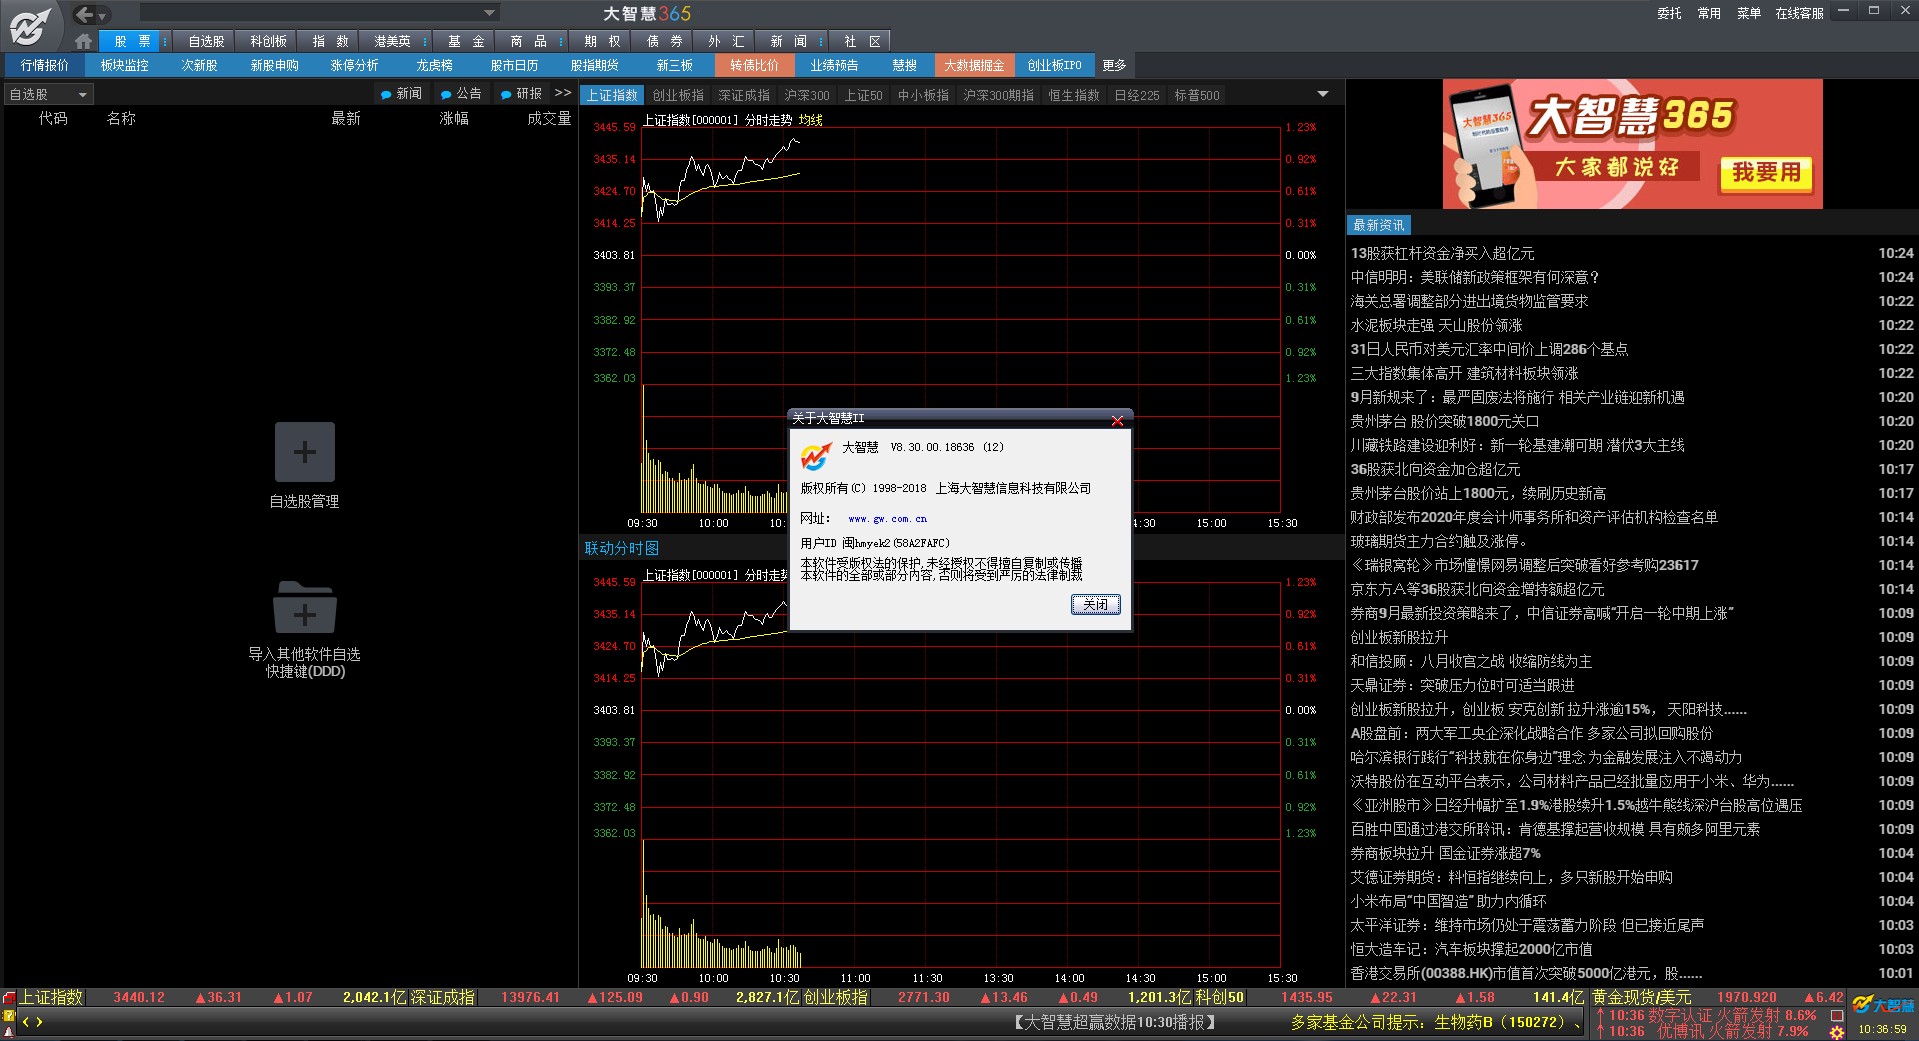Viewport: 1919px width, 1041px height.
Task: Click the 大智慧 logo in the About dialog
Action: tap(815, 457)
